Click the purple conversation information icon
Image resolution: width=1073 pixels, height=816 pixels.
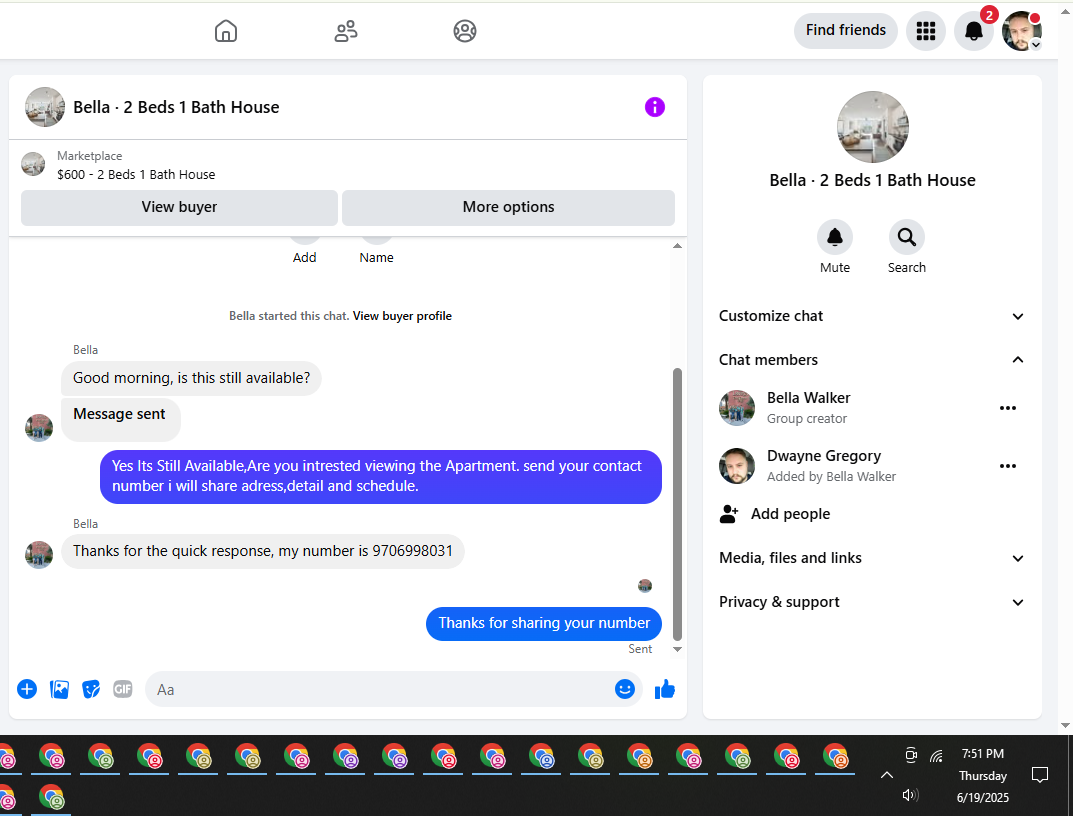coord(655,107)
